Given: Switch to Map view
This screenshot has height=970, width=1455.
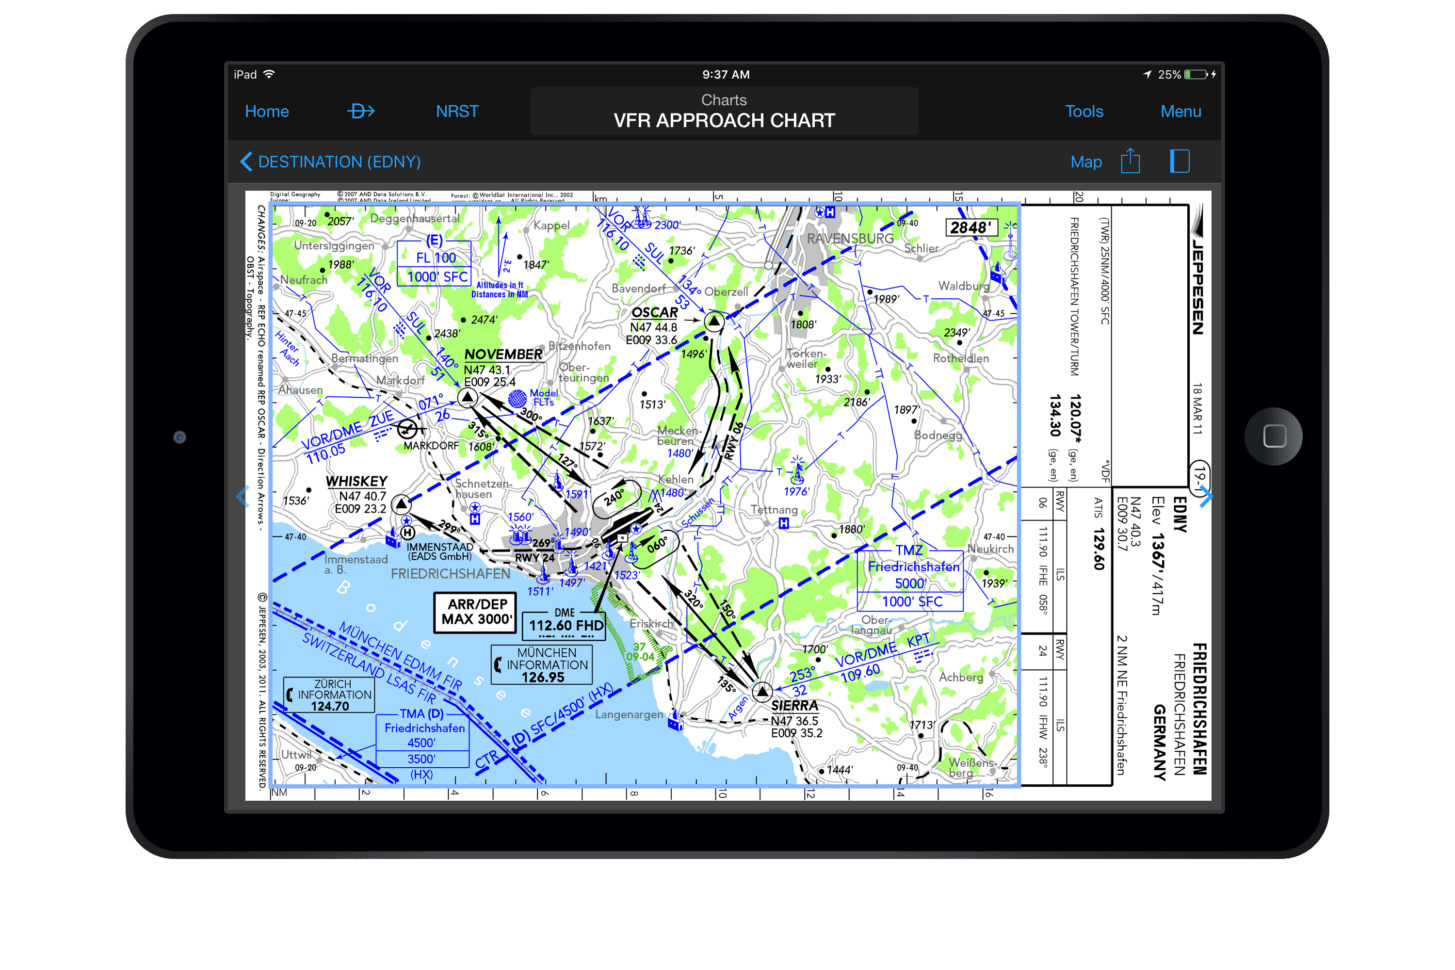Looking at the screenshot, I should tap(1086, 162).
